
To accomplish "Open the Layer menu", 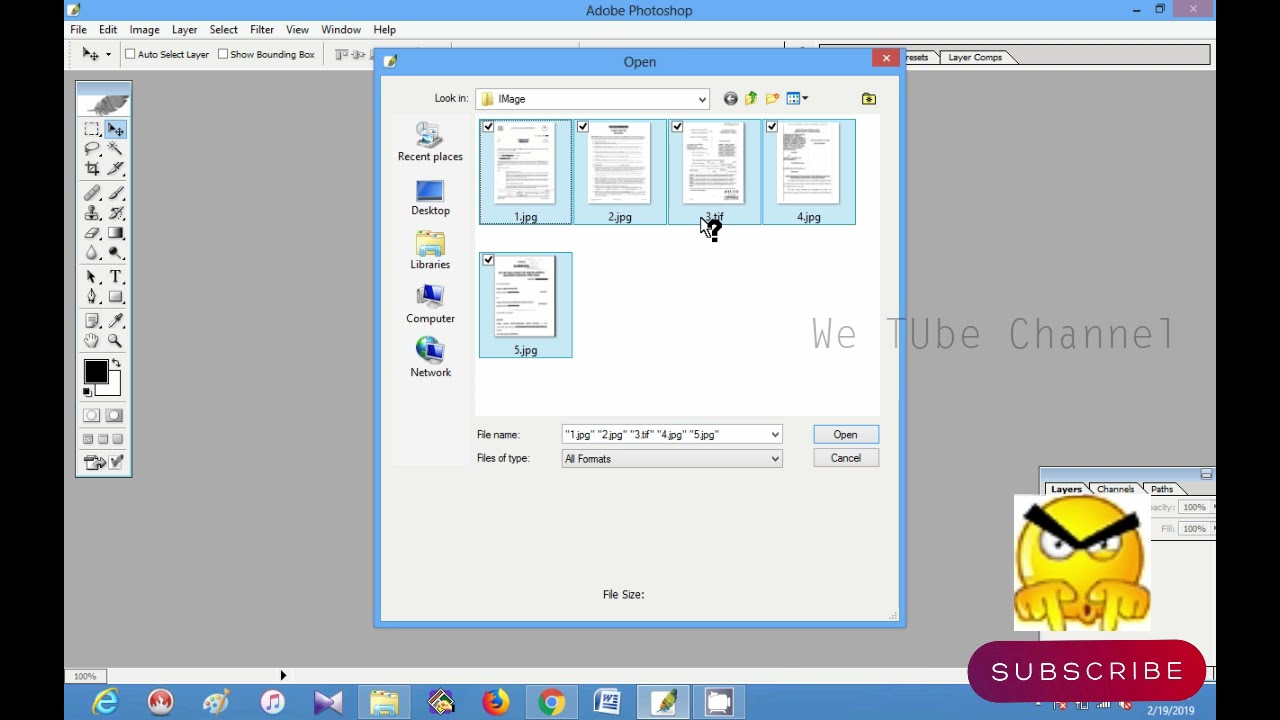I will tap(184, 30).
